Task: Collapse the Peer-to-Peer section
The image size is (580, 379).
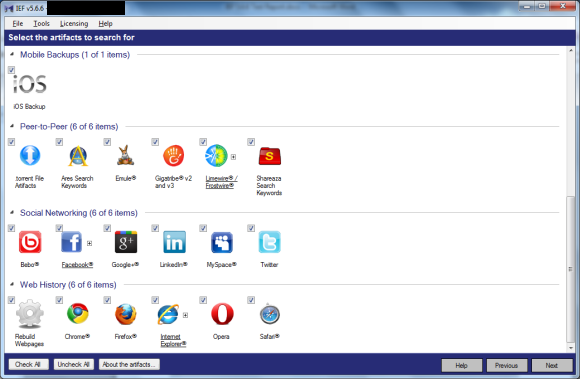Action: 12,126
